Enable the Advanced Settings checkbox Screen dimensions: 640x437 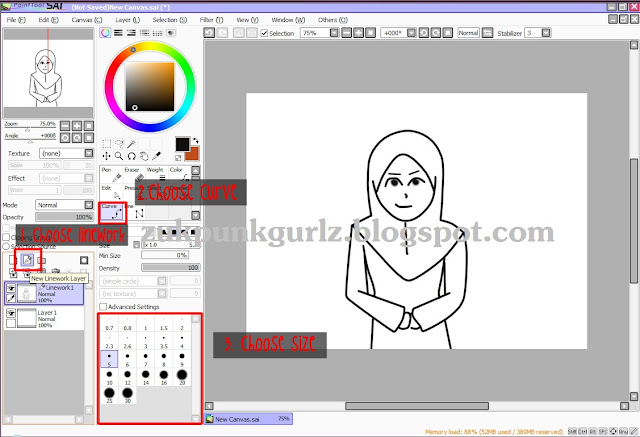tap(103, 306)
